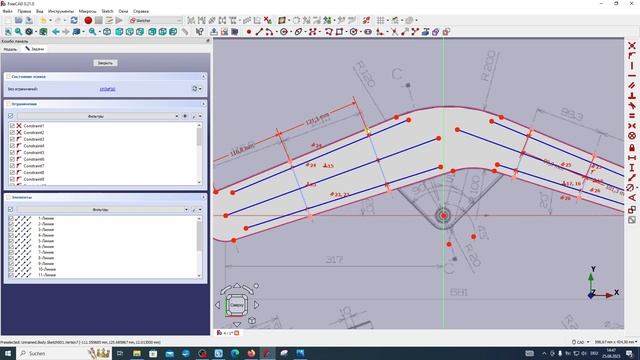Open elements list settings dropdown arrow
The width and height of the screenshot is (640, 360).
(200, 209)
